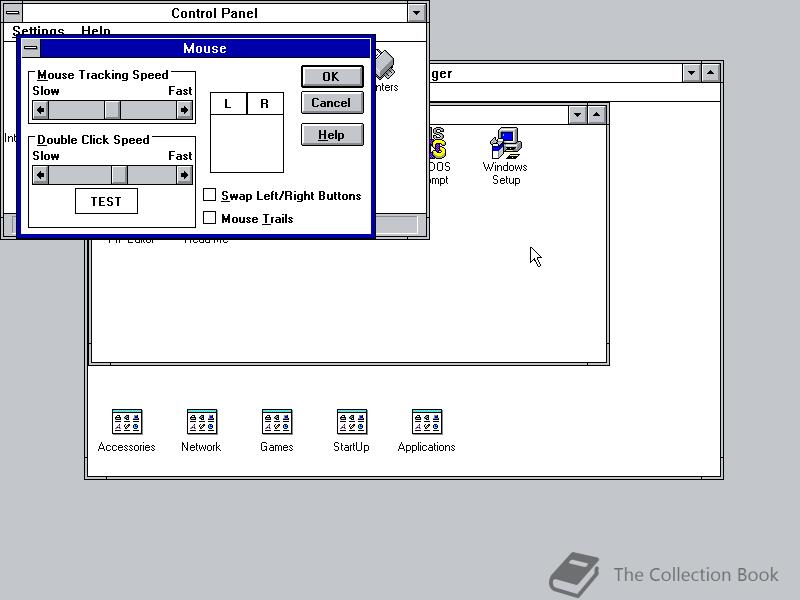Screen dimensions: 800x600
Task: Decrease Double Click Speed with left arrow
Action: coord(41,175)
